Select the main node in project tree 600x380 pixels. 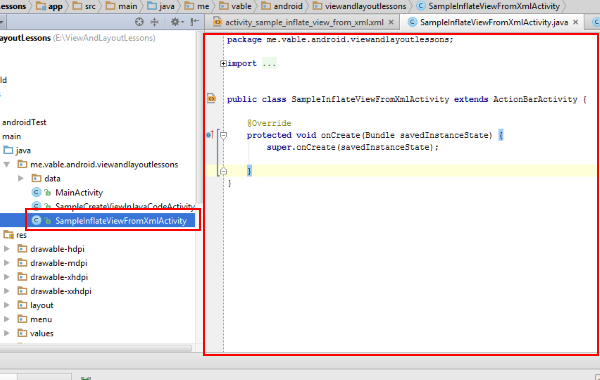click(11, 136)
